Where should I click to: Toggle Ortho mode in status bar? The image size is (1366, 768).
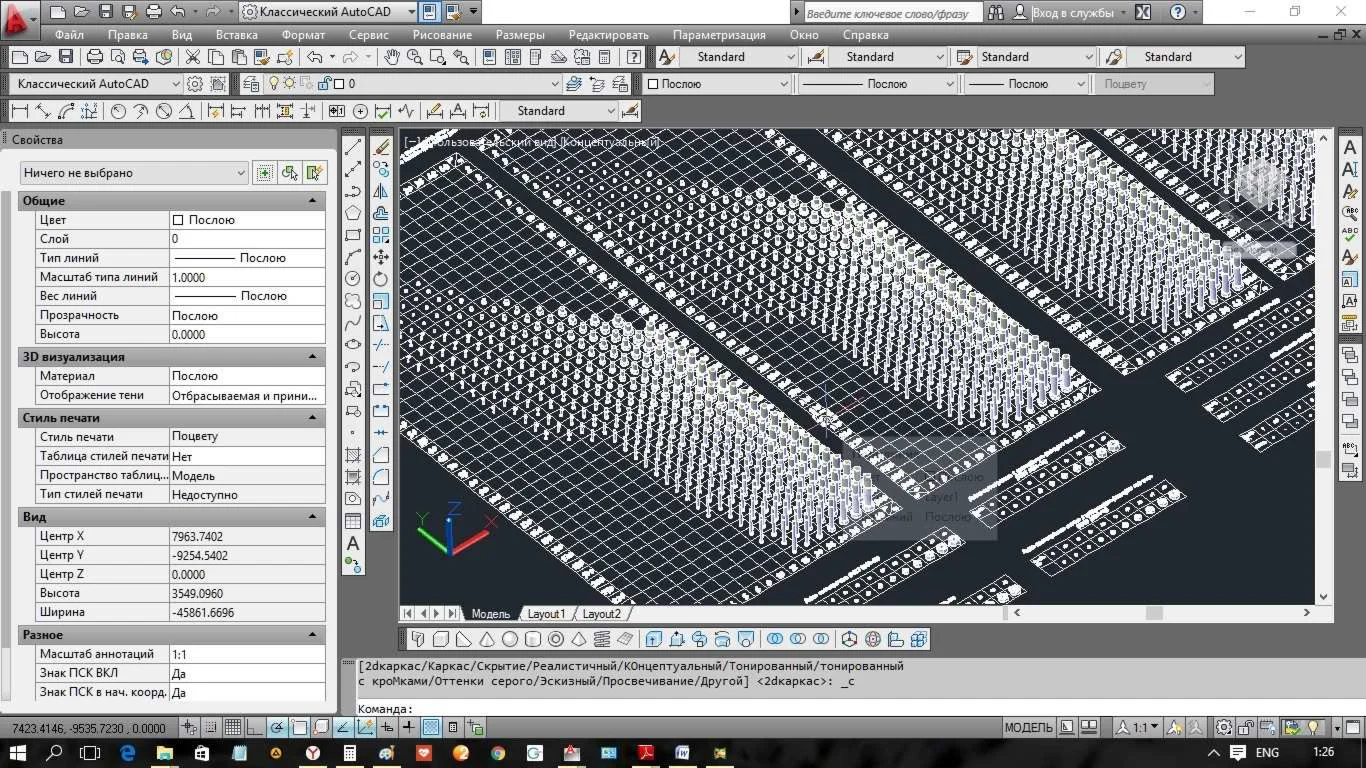tap(254, 728)
